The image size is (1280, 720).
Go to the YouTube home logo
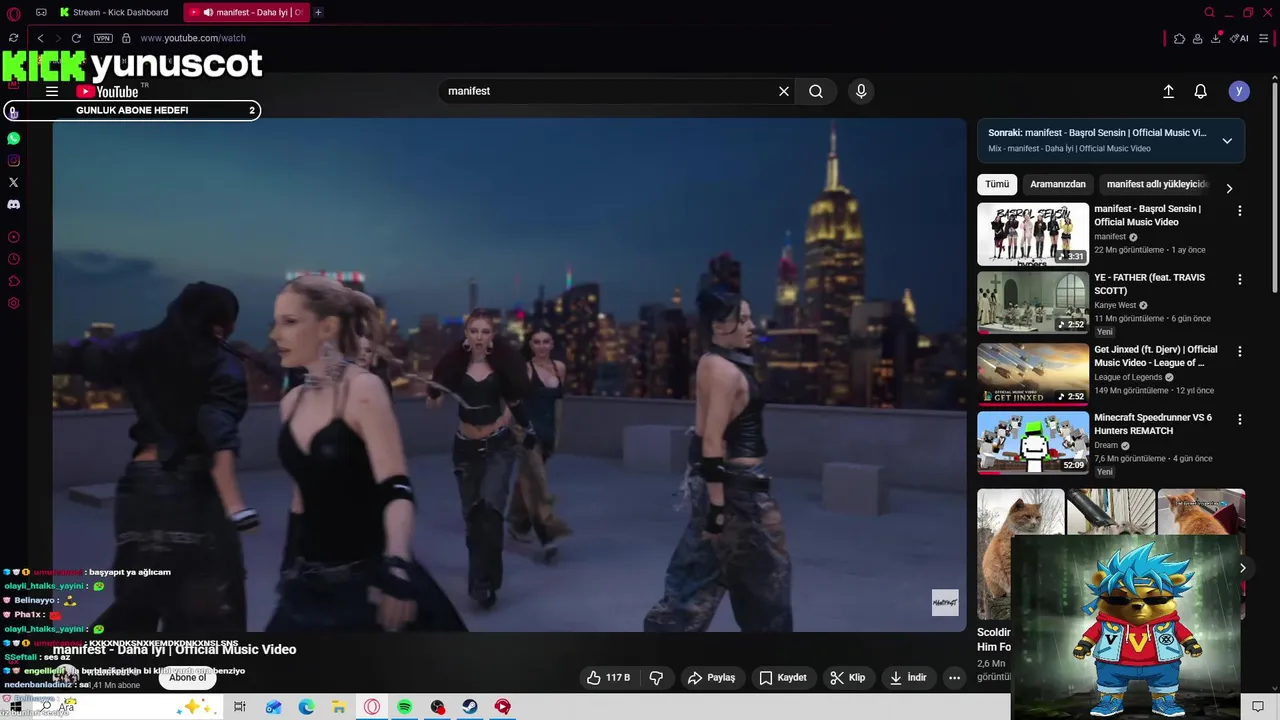click(108, 91)
